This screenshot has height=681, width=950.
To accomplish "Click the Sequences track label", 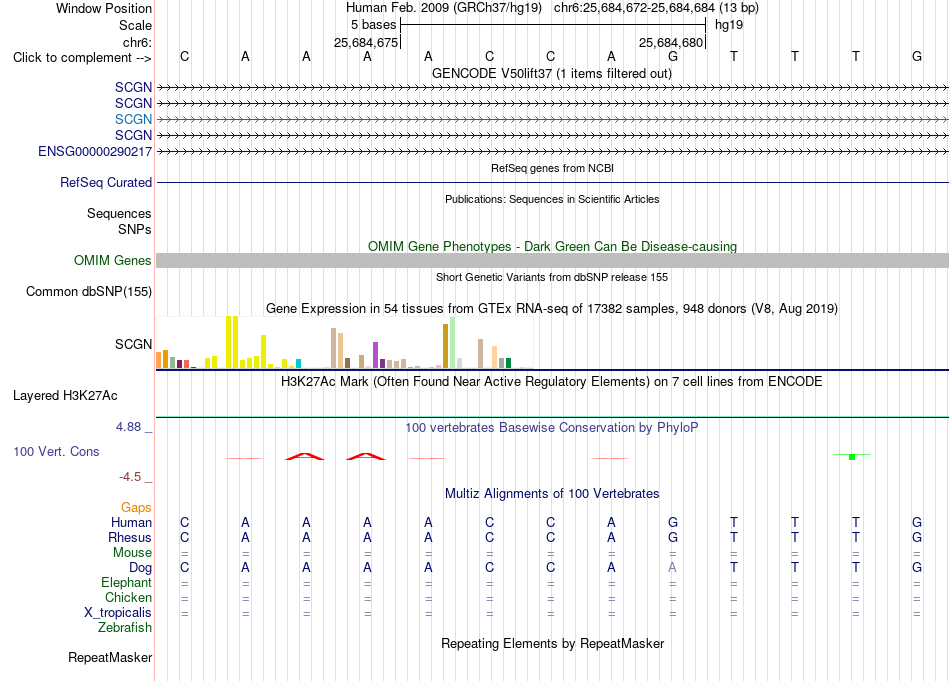I will coord(119,213).
